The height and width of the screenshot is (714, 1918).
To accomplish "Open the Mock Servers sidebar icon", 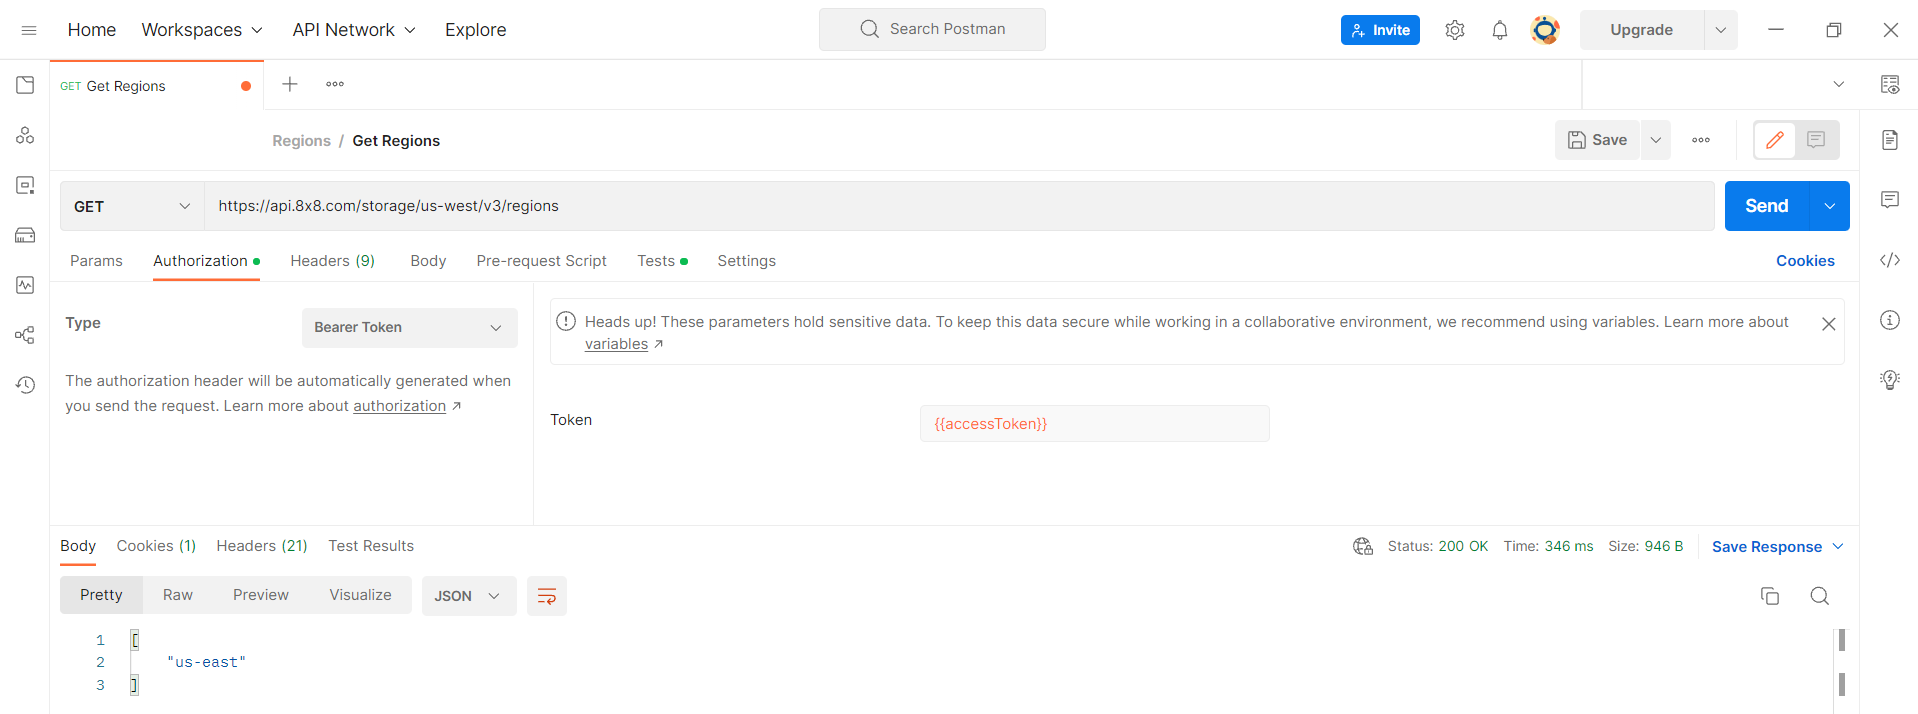I will [x=25, y=235].
